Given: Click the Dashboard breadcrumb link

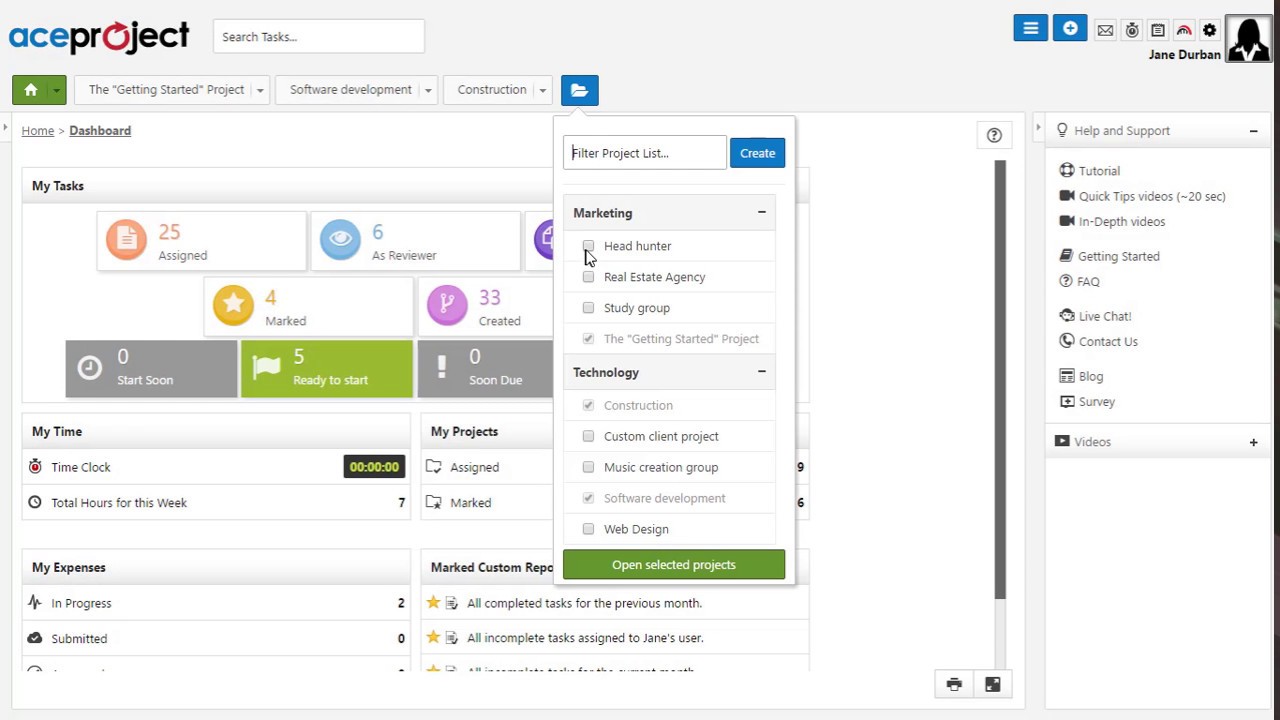Looking at the screenshot, I should pyautogui.click(x=100, y=131).
